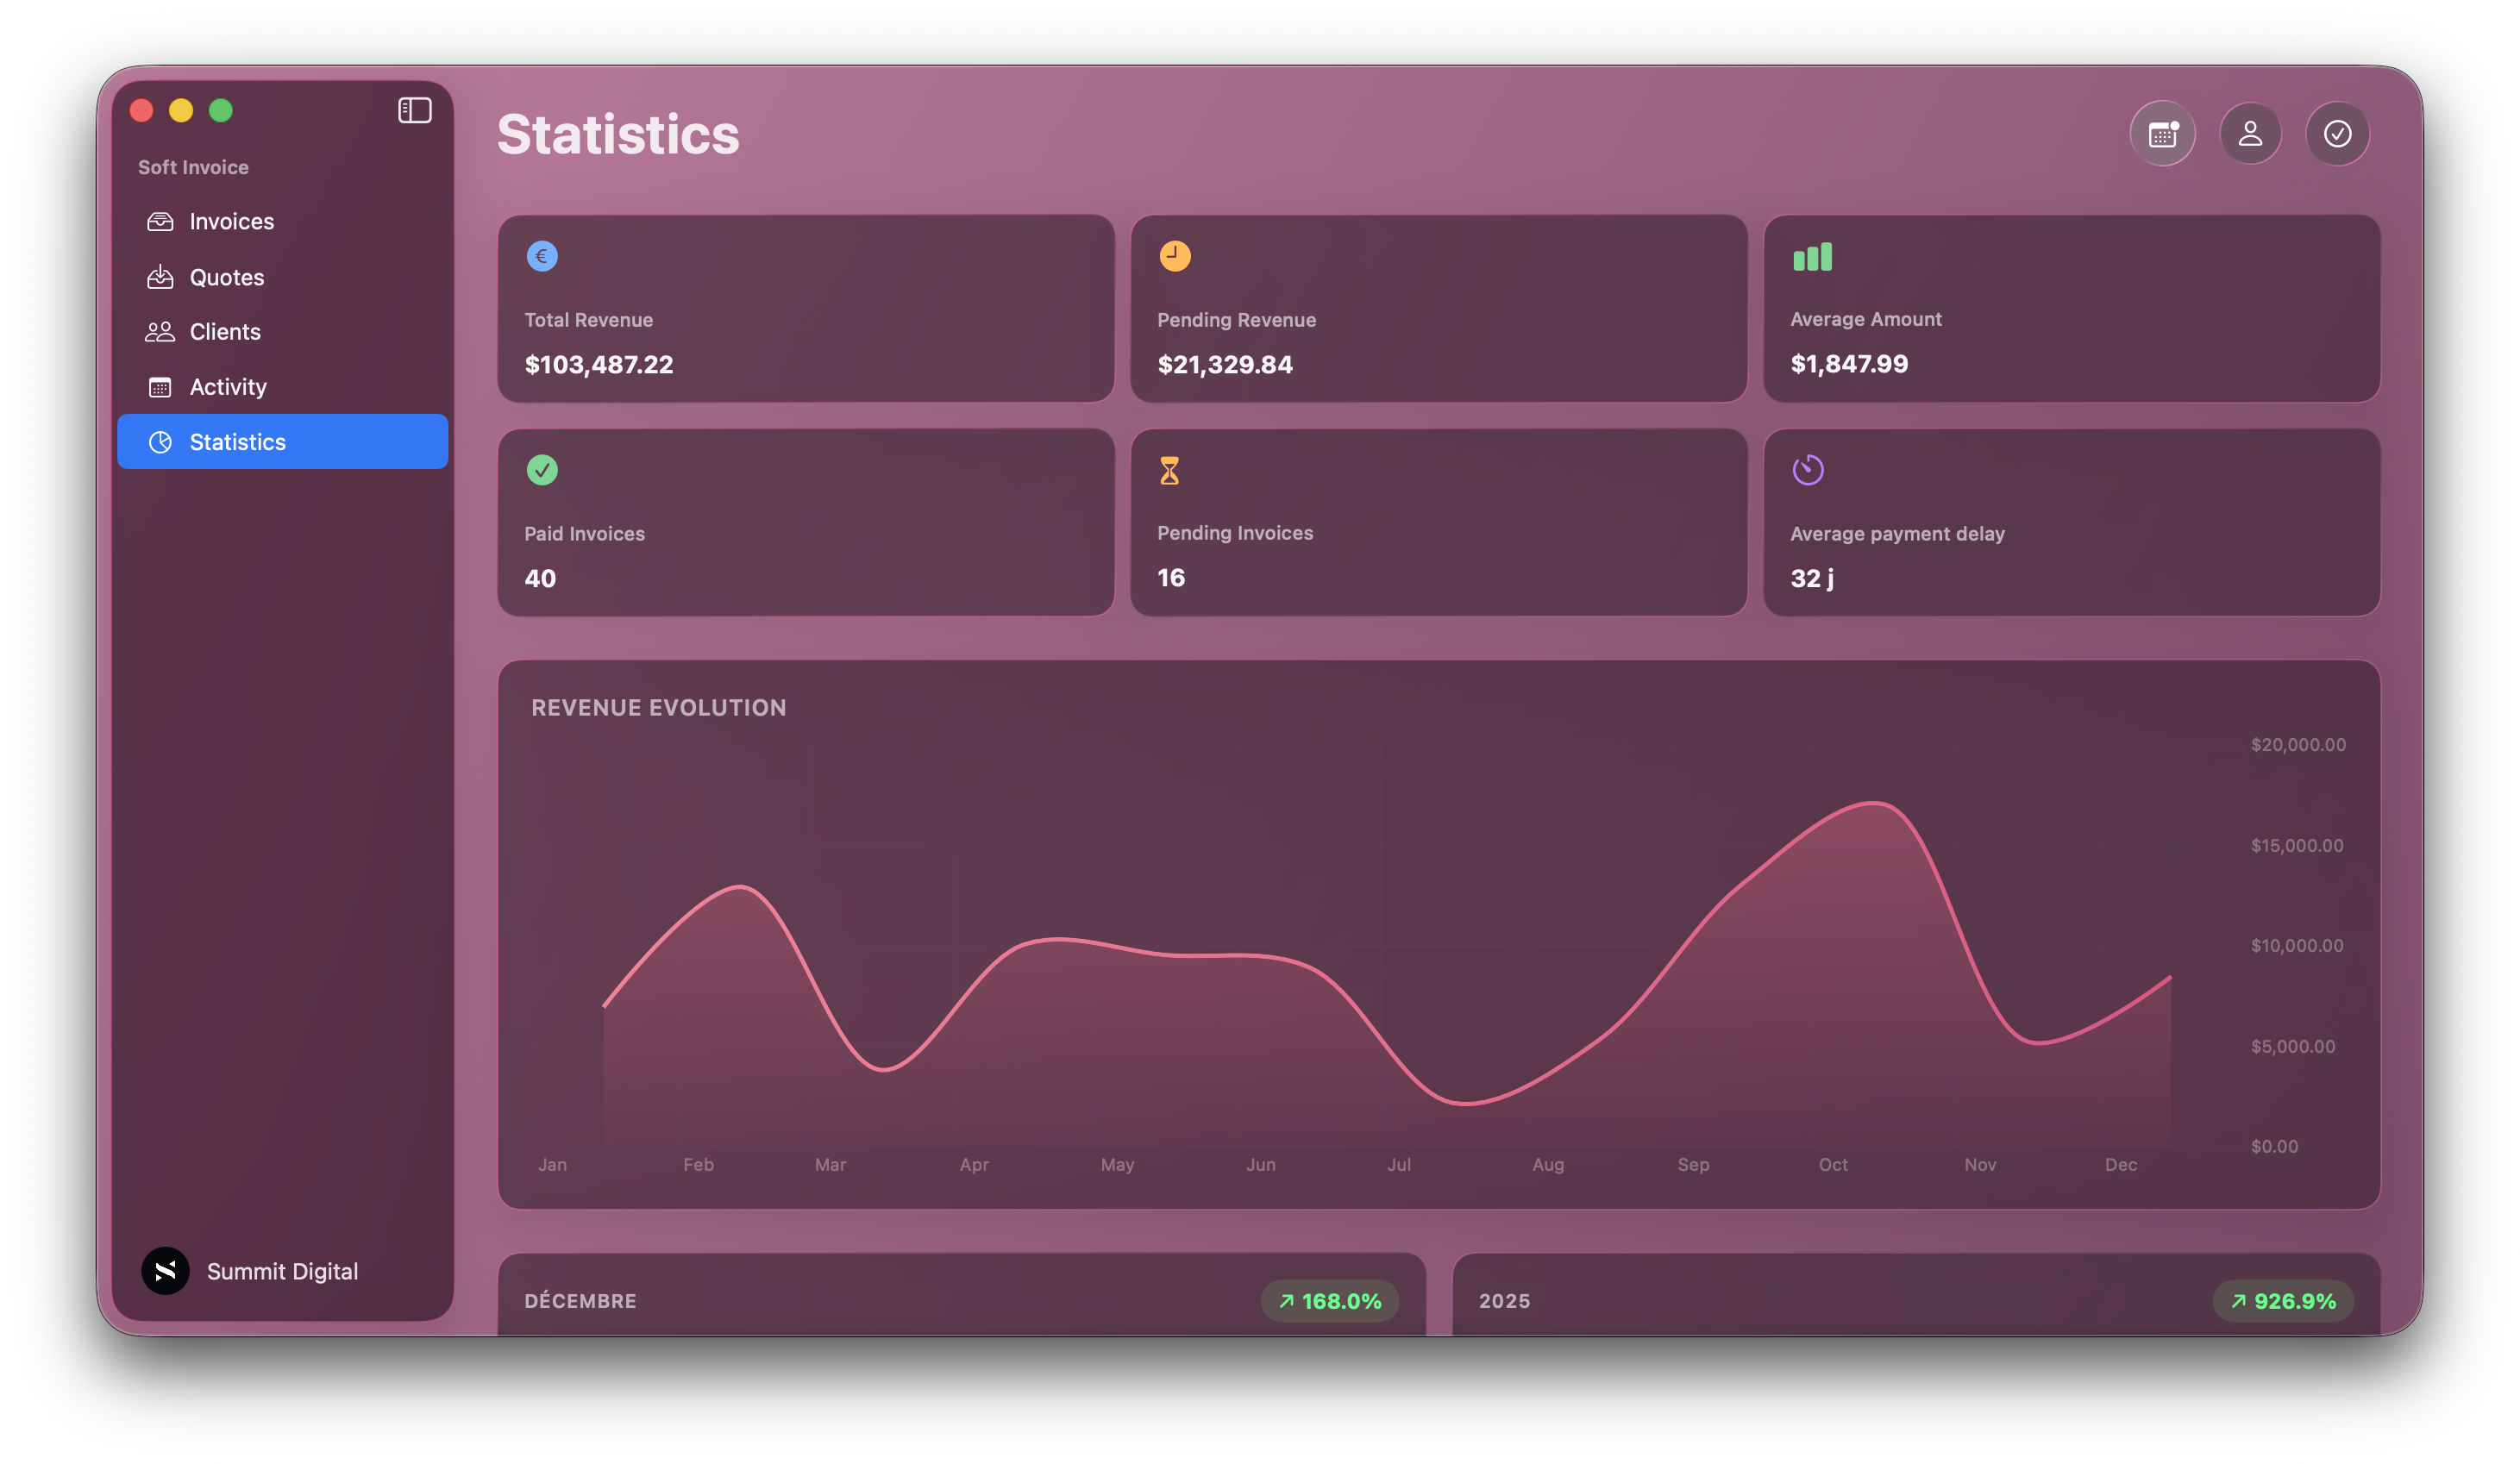Click the Feb label on the chart axis
Image resolution: width=2520 pixels, height=1464 pixels.
[x=698, y=1165]
